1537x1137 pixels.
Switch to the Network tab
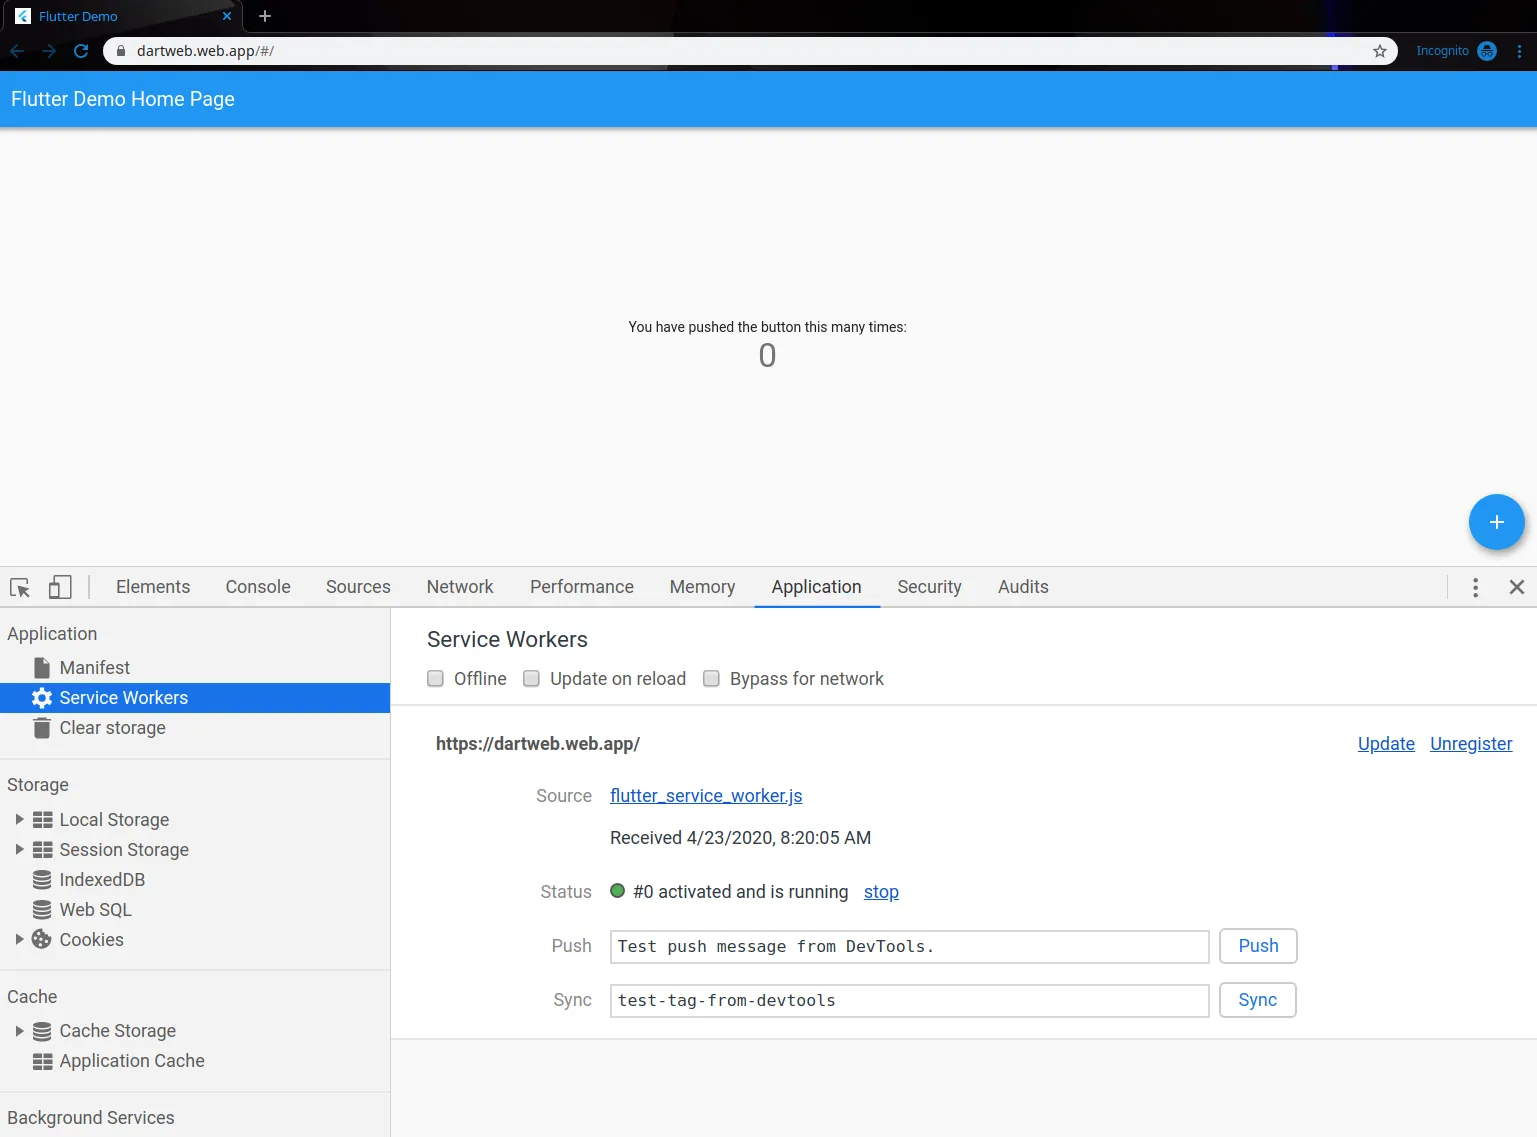(x=459, y=587)
